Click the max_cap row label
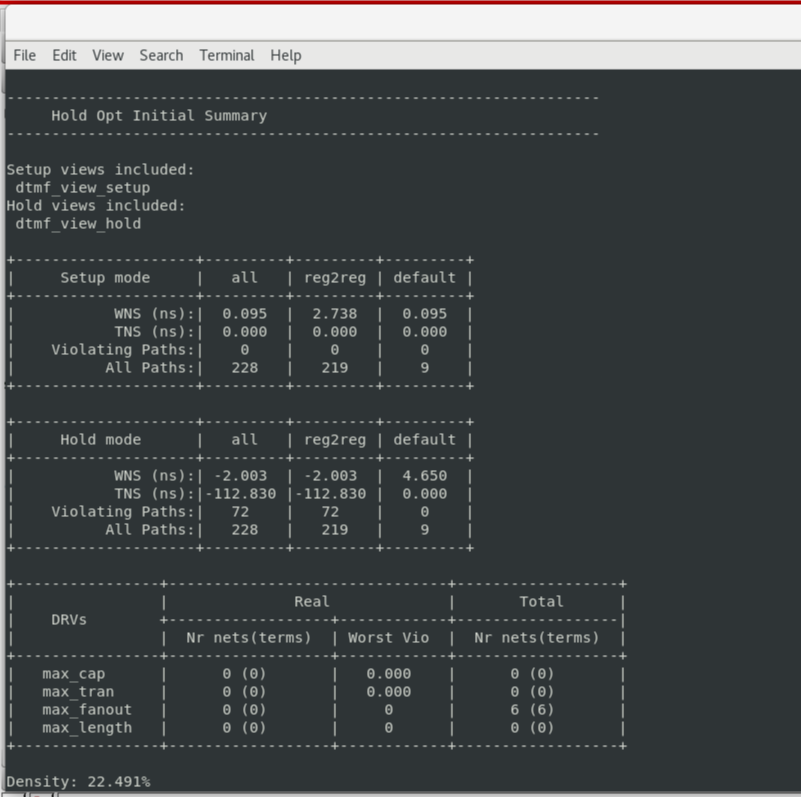The height and width of the screenshot is (797, 801). point(74,674)
